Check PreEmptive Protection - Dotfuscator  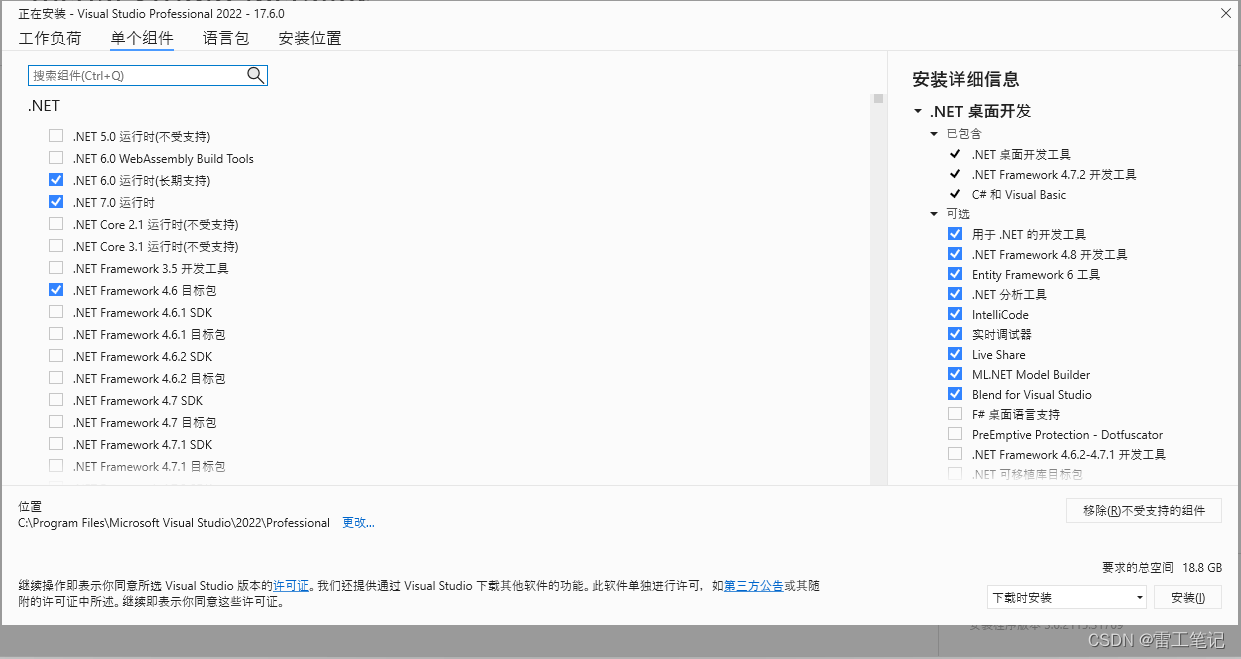(x=955, y=434)
